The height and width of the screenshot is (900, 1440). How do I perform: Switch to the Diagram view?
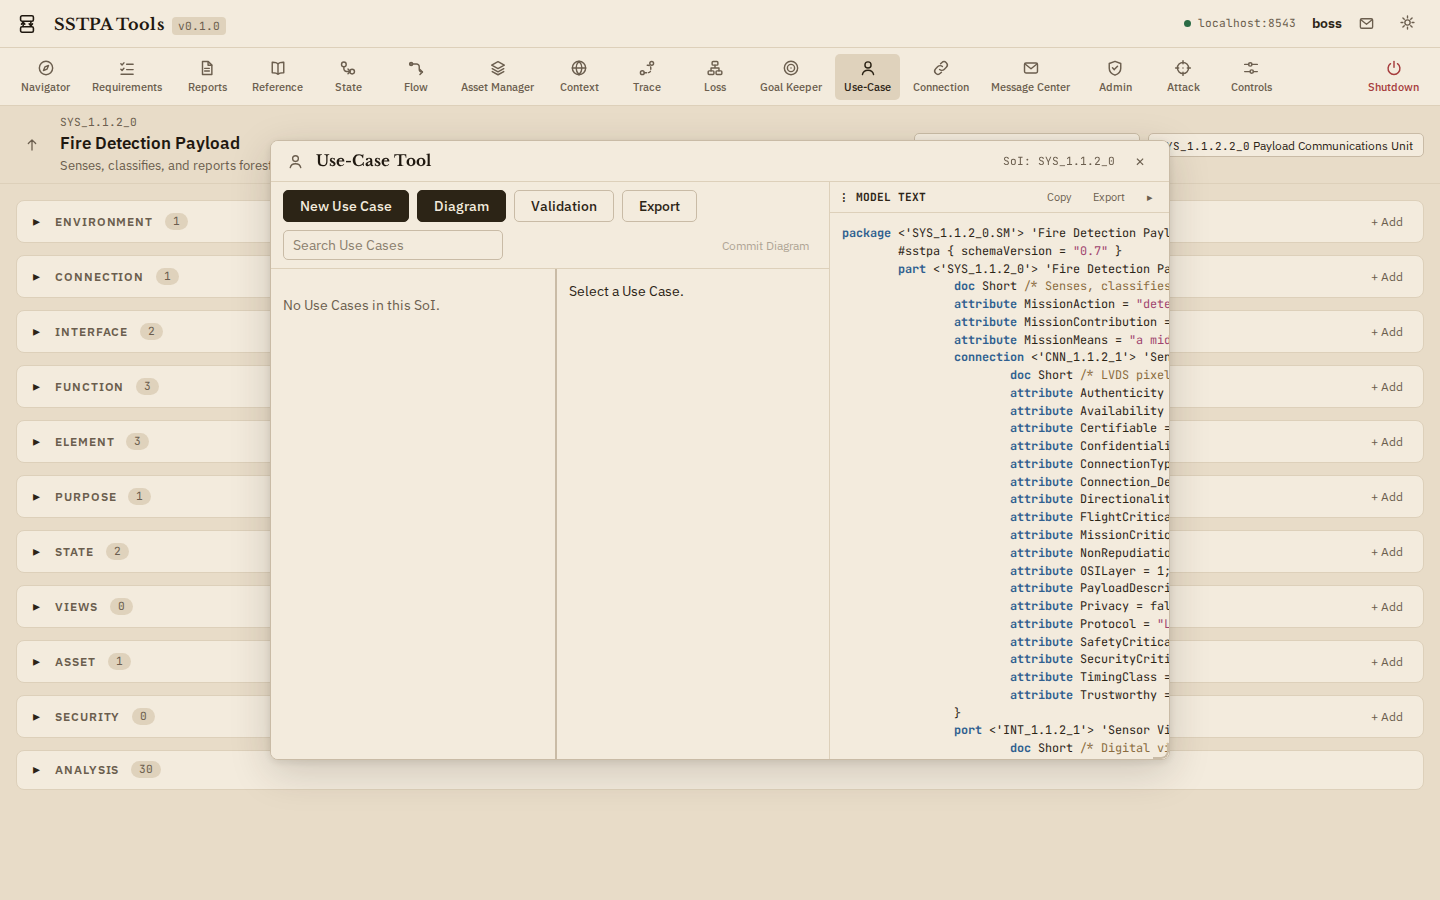coord(461,206)
